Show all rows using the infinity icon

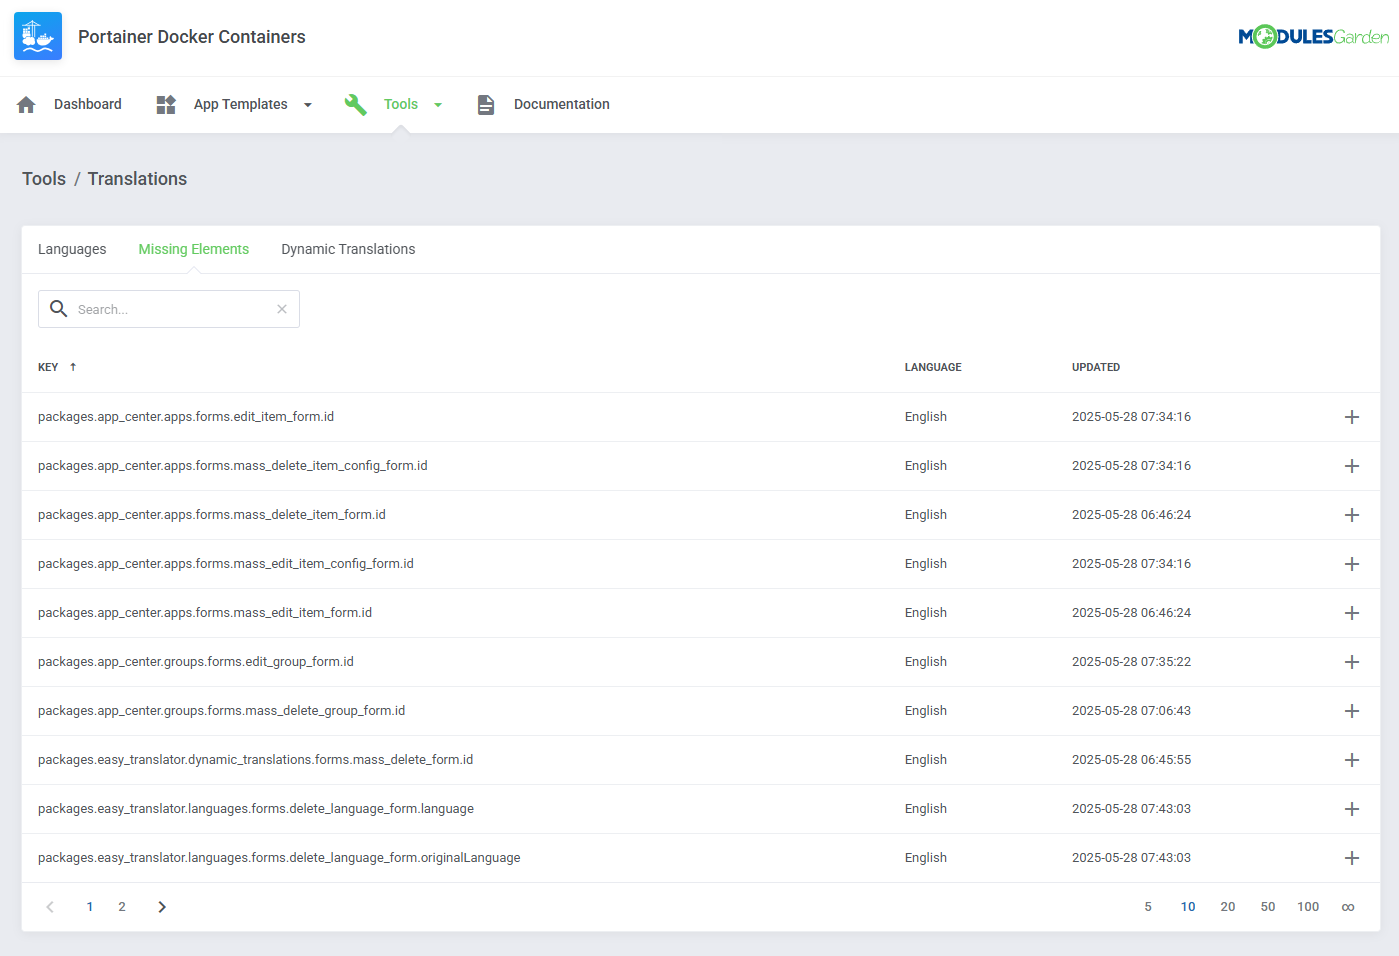click(x=1347, y=906)
